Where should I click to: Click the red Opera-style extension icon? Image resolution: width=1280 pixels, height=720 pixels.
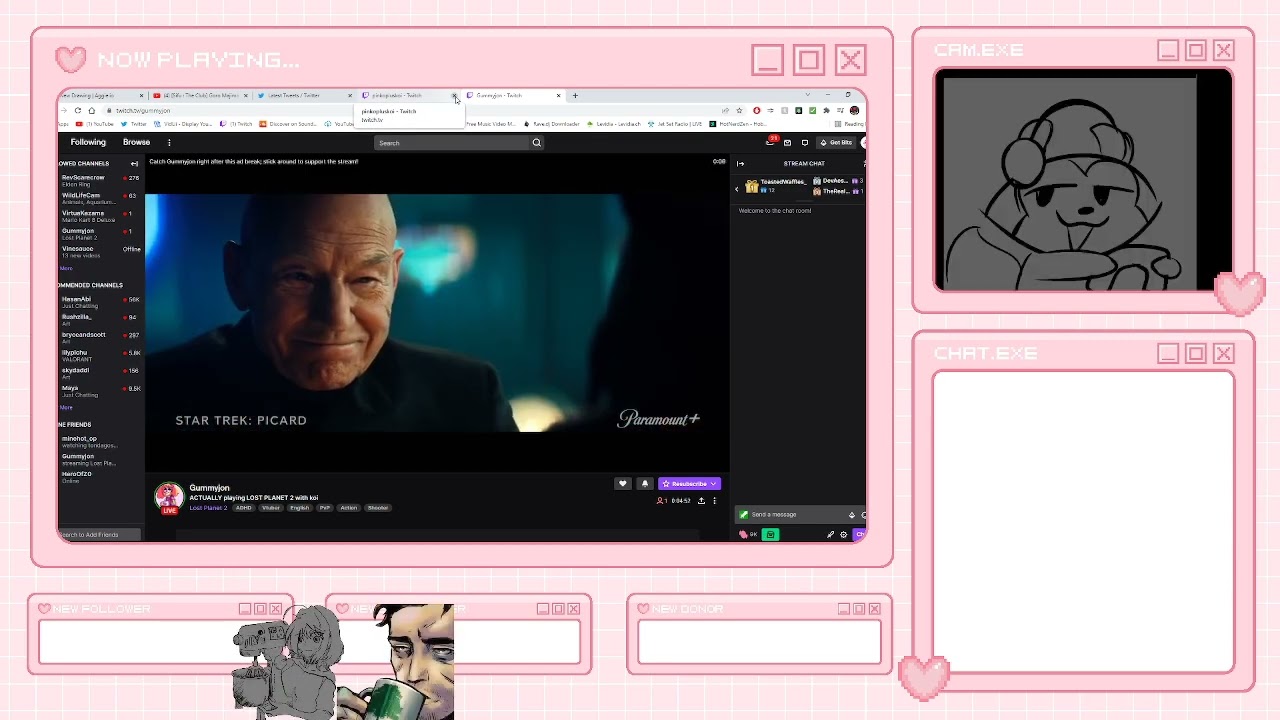(757, 110)
